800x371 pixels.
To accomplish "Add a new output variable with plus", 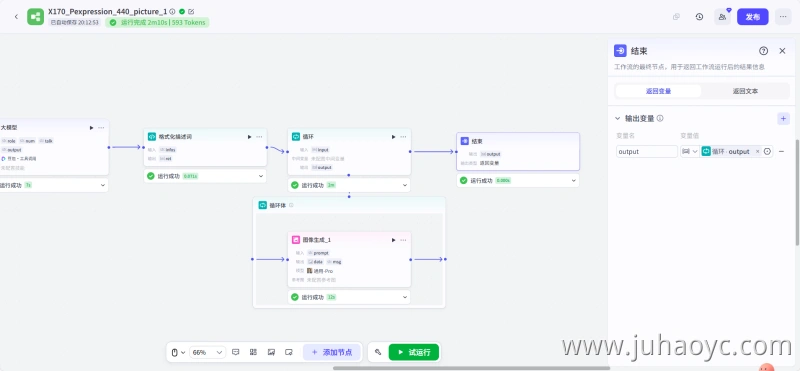I will point(783,118).
